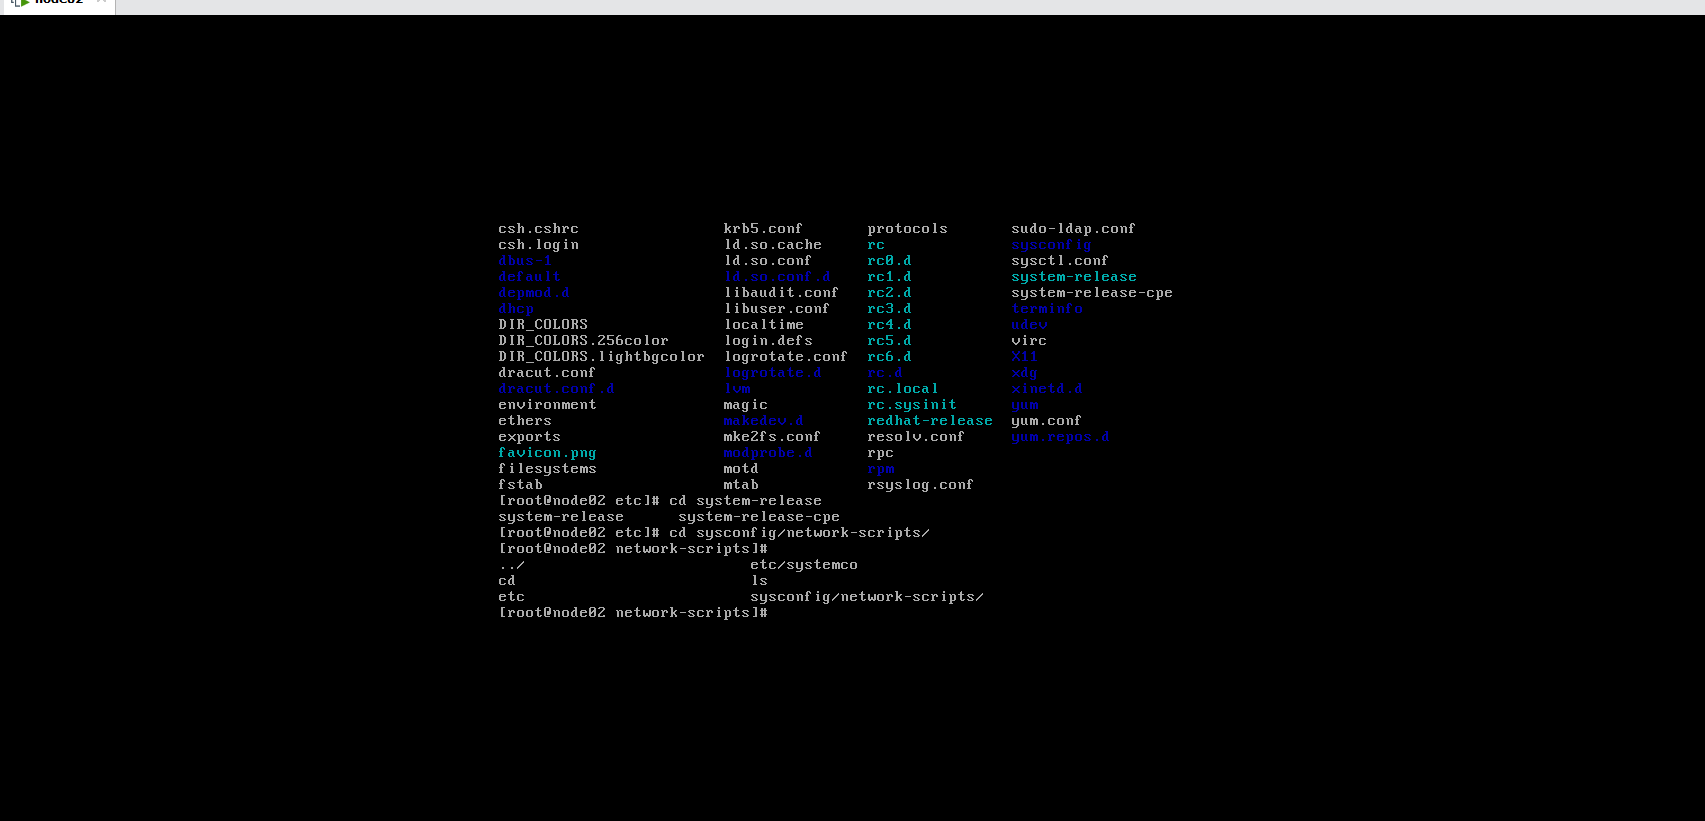Click the sudo-ldap.conf entry

click(1073, 229)
